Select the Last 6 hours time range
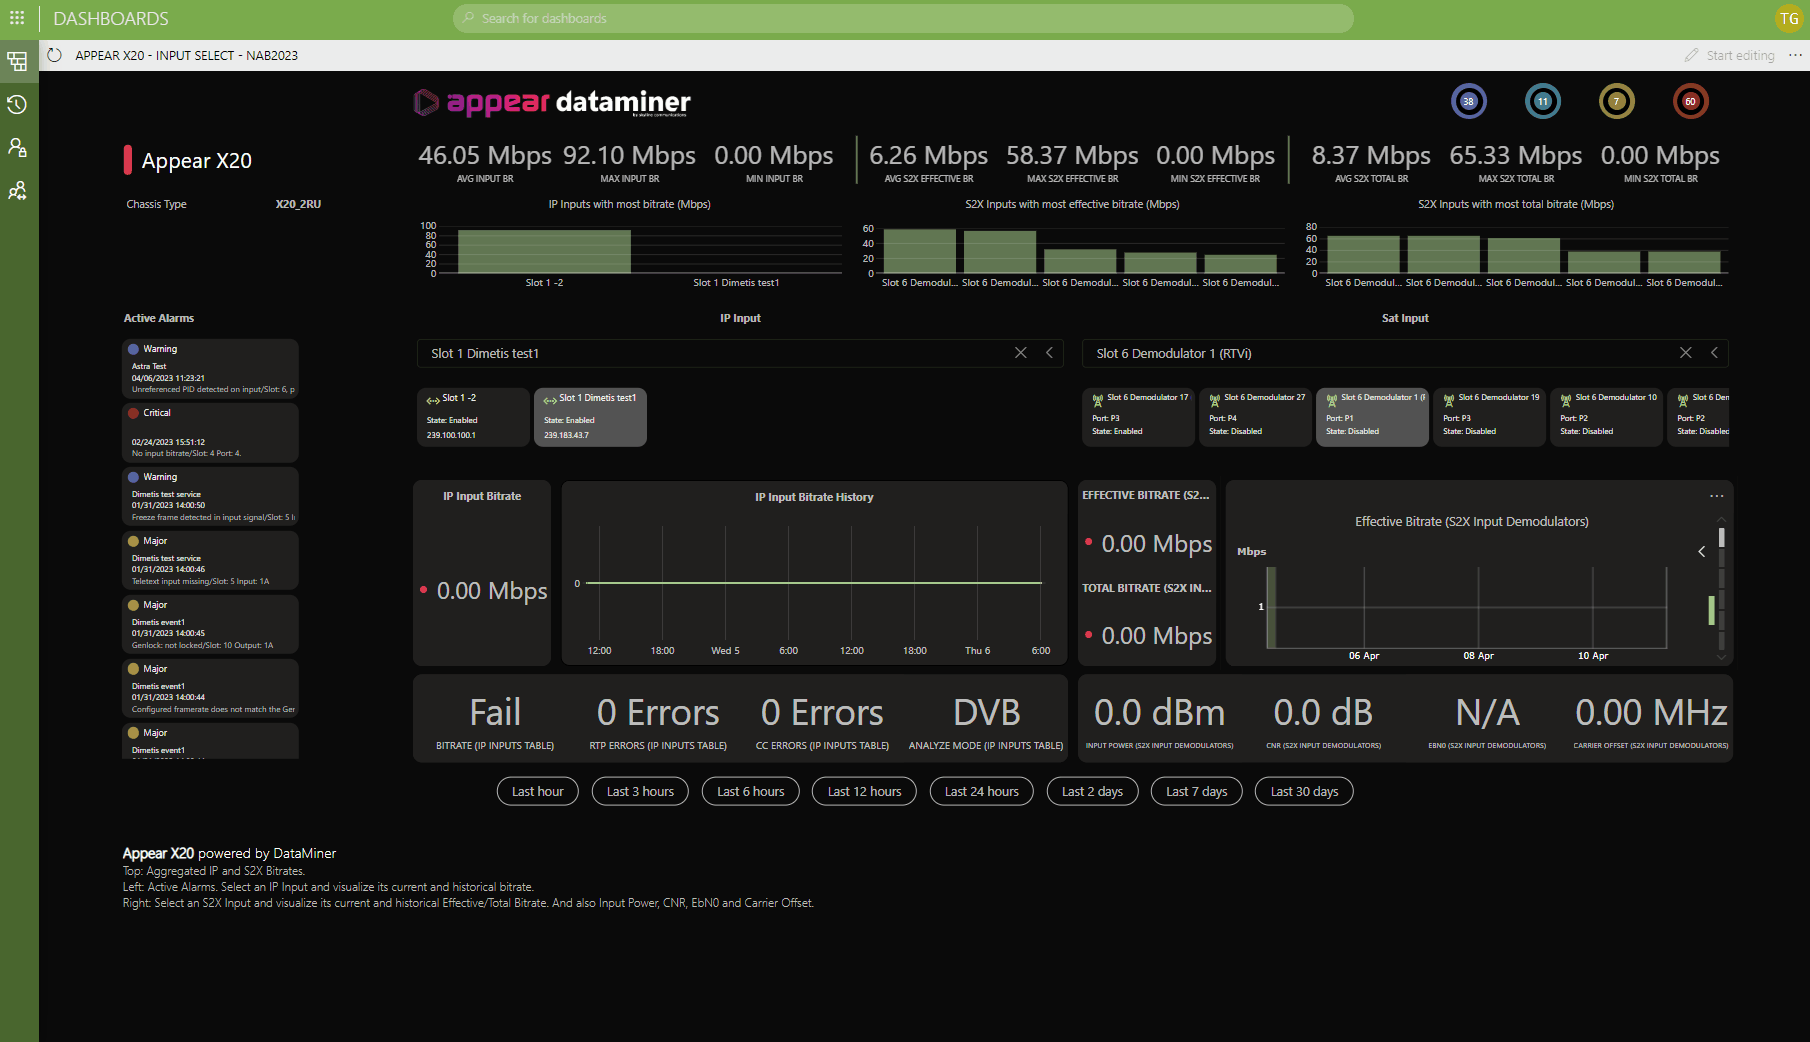The height and width of the screenshot is (1042, 1810). click(x=751, y=791)
